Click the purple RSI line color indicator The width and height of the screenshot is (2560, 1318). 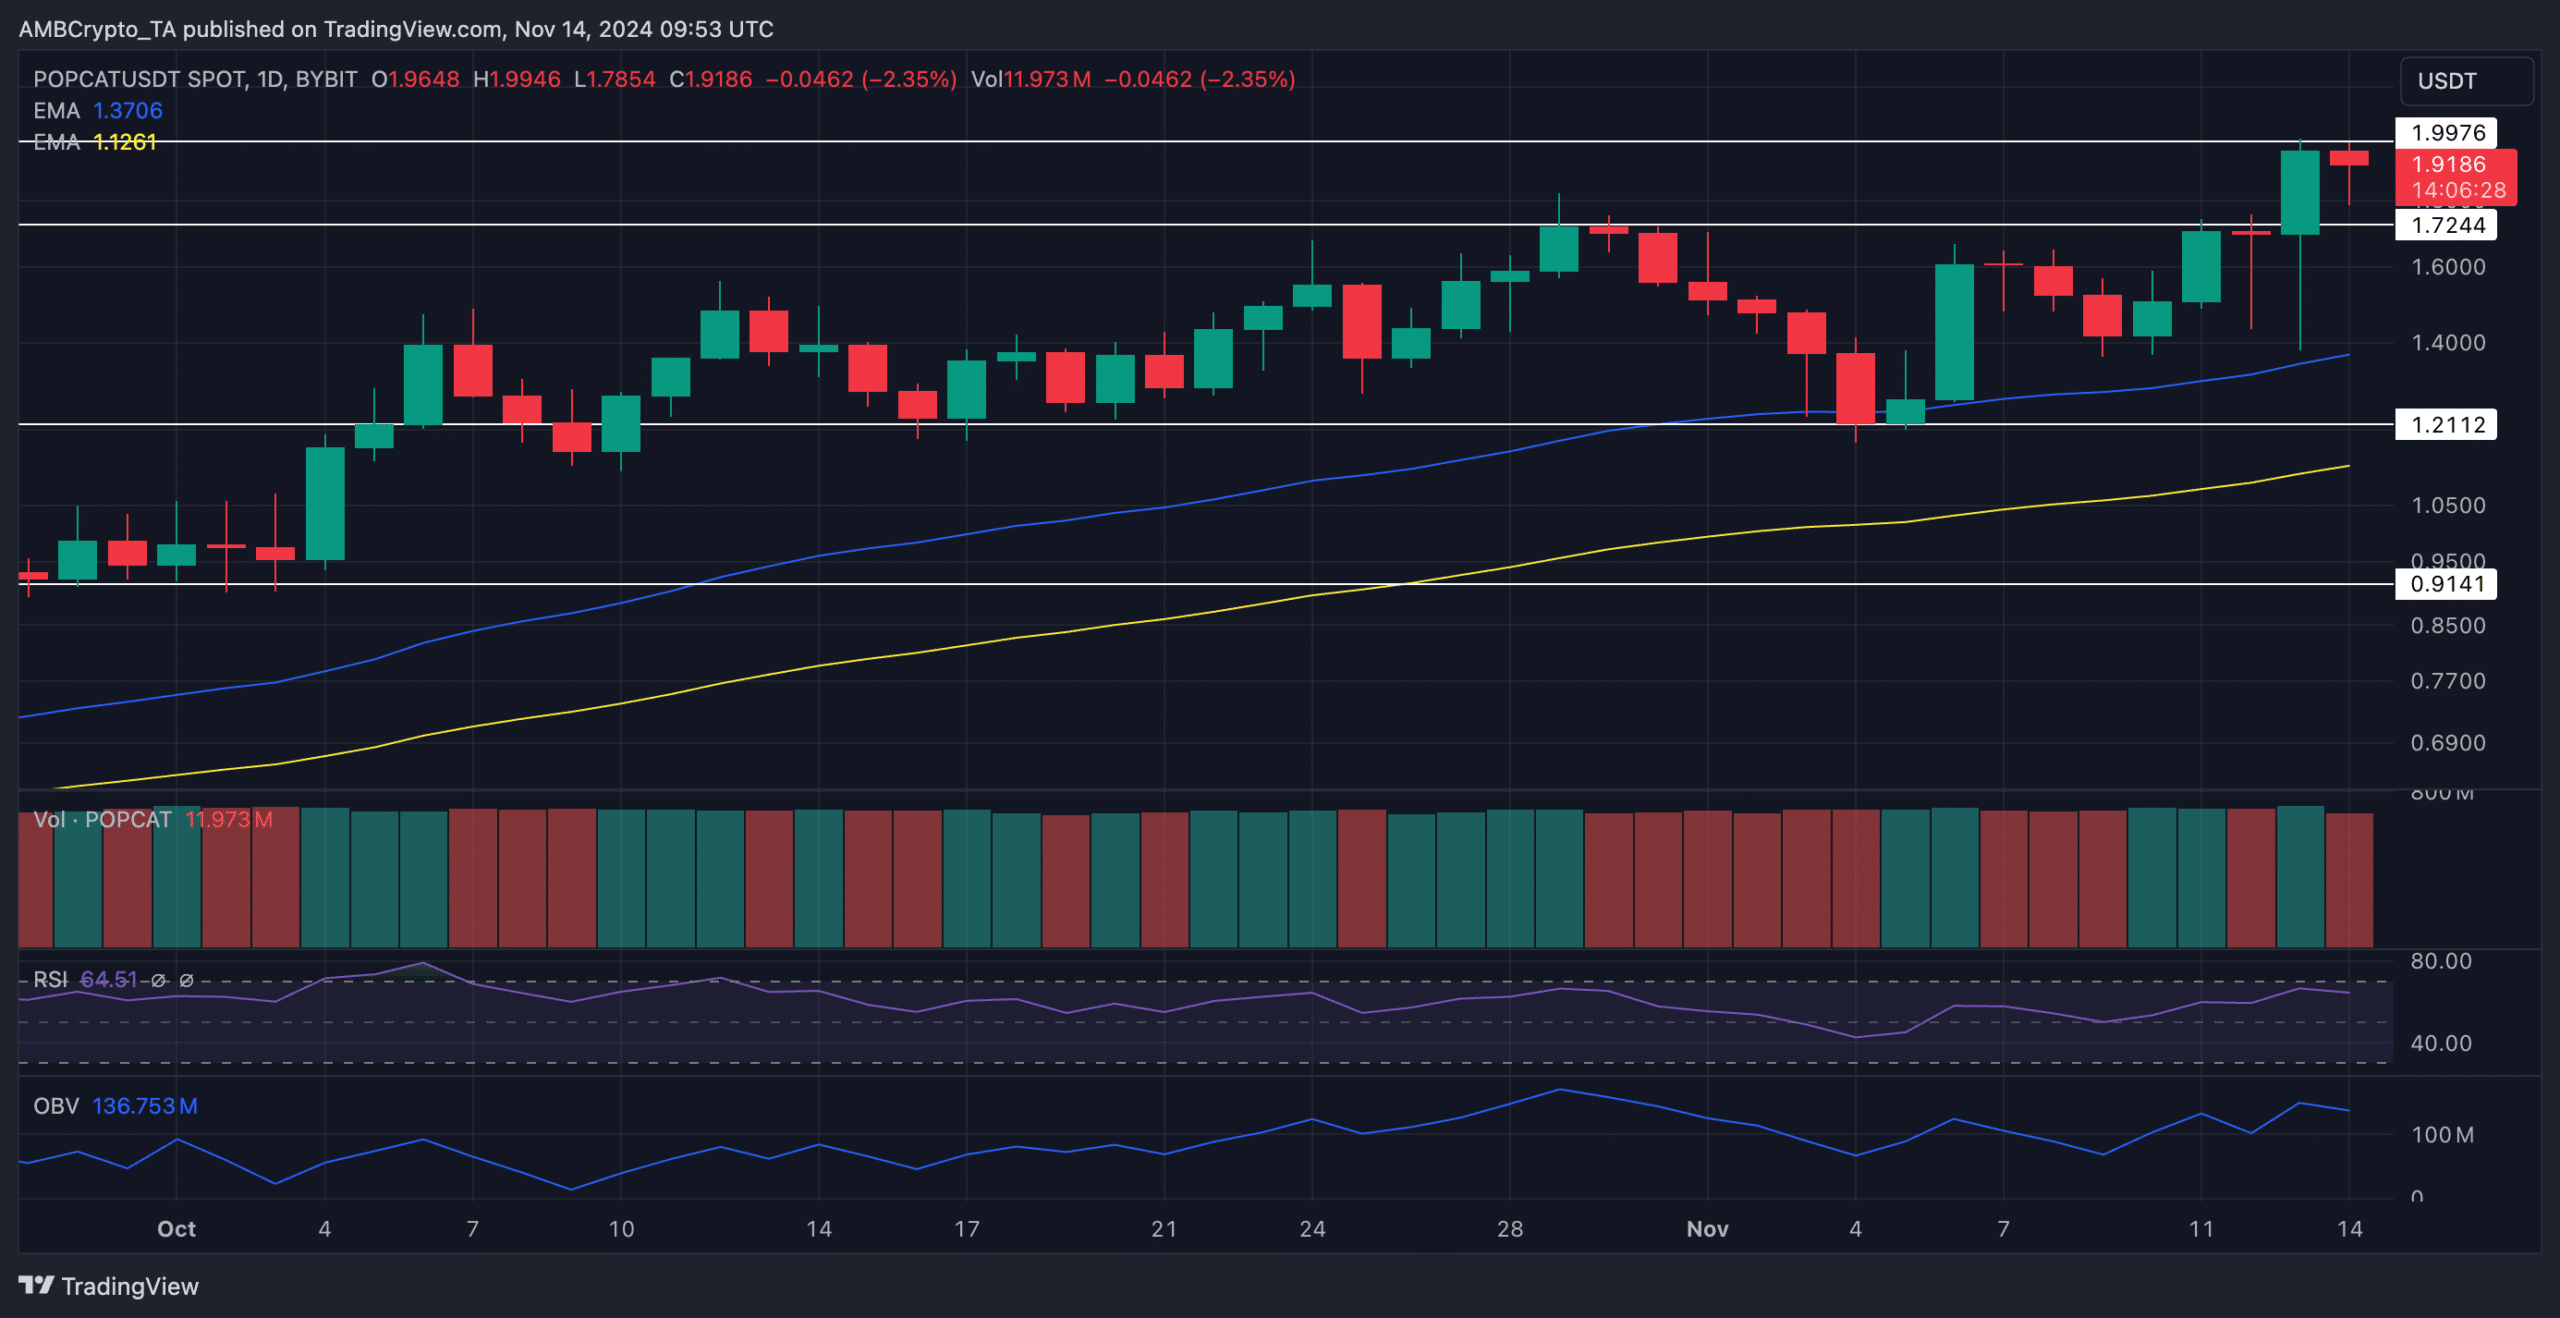(110, 980)
